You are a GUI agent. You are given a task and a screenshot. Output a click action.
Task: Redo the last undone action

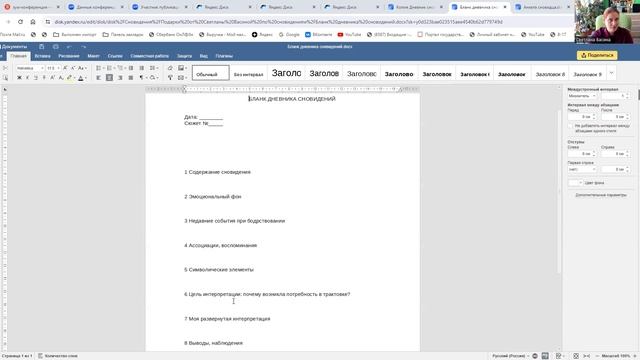pyautogui.click(x=83, y=47)
